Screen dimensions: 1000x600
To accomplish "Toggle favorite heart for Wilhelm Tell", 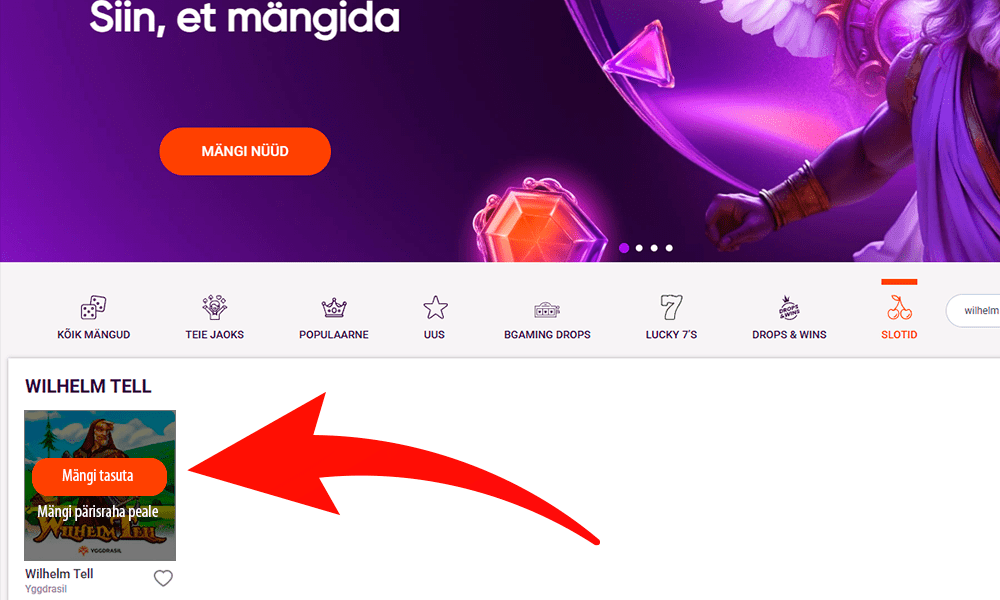I will click(163, 578).
